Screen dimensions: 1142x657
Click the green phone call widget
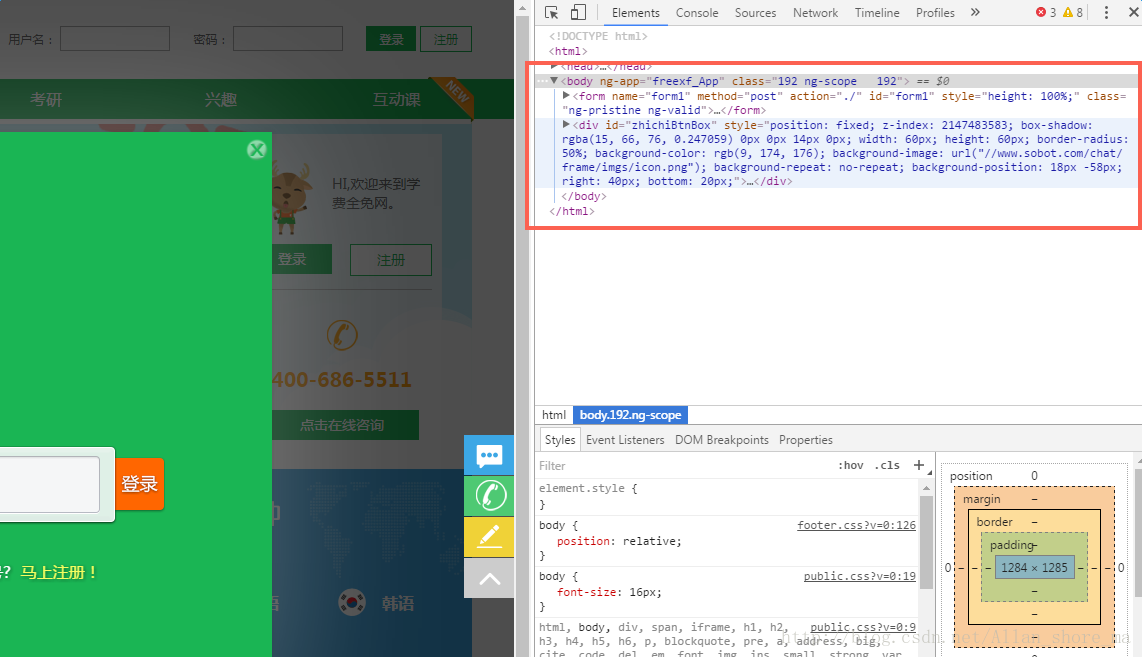[489, 495]
